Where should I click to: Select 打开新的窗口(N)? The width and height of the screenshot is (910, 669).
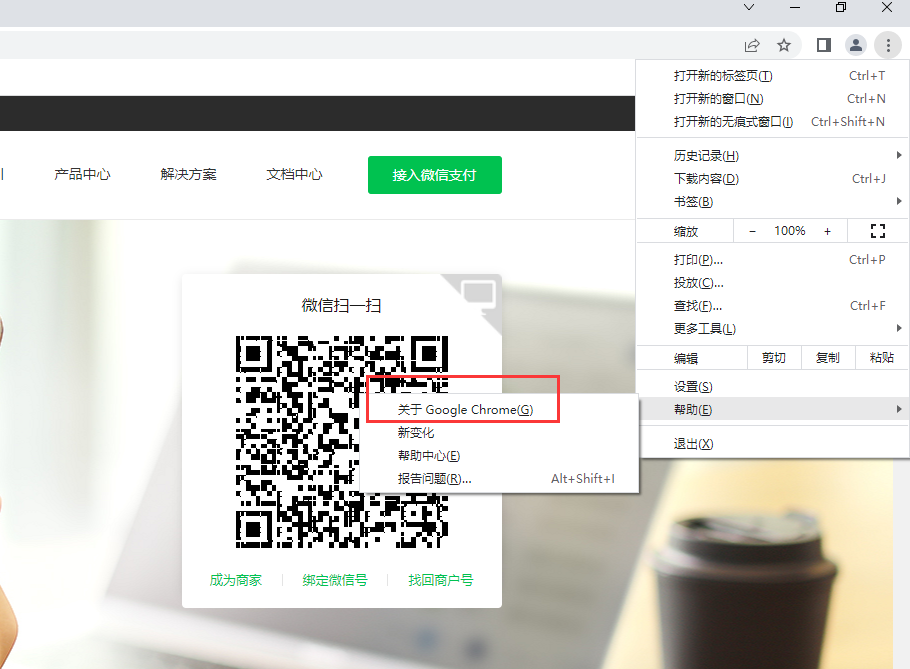point(772,99)
